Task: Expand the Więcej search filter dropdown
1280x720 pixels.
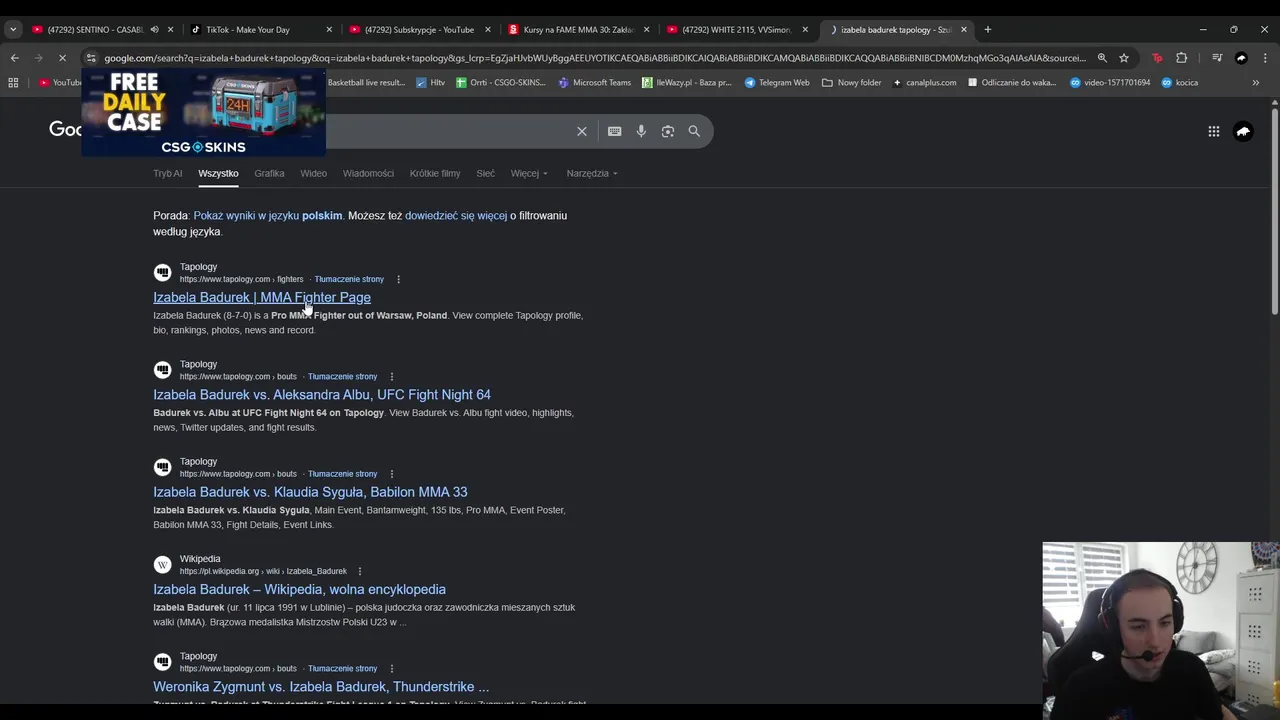Action: (x=529, y=173)
